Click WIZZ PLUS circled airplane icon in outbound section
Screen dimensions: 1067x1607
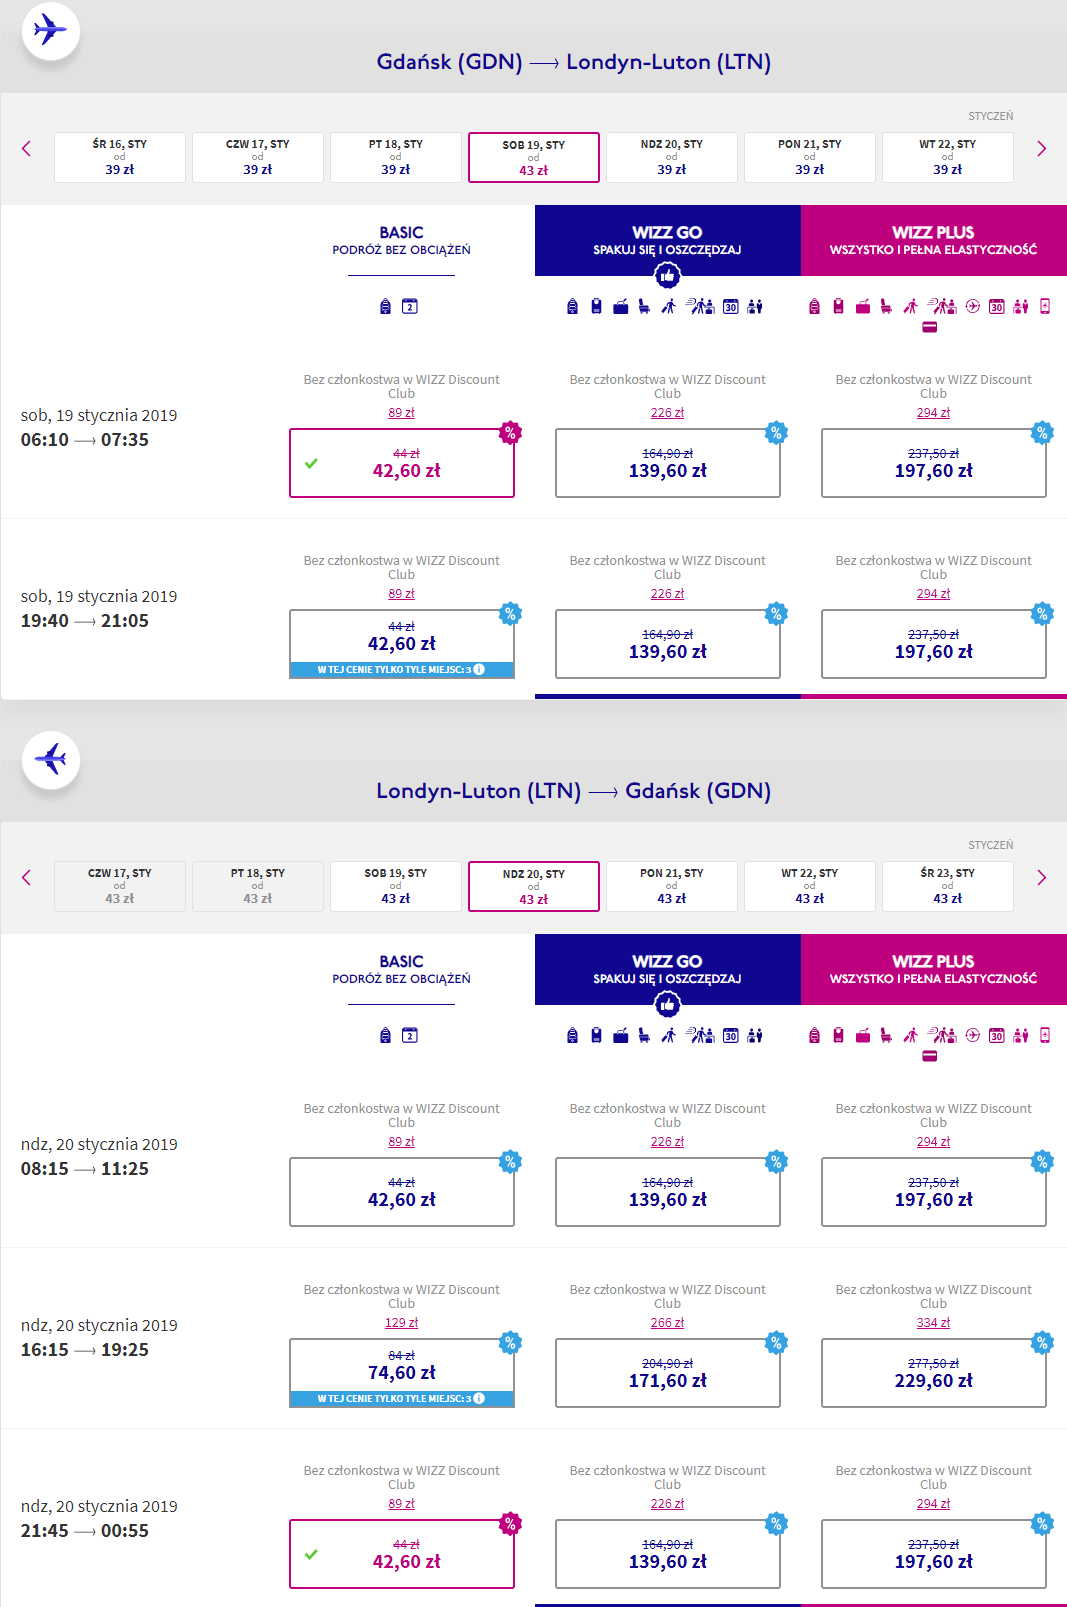point(972,306)
